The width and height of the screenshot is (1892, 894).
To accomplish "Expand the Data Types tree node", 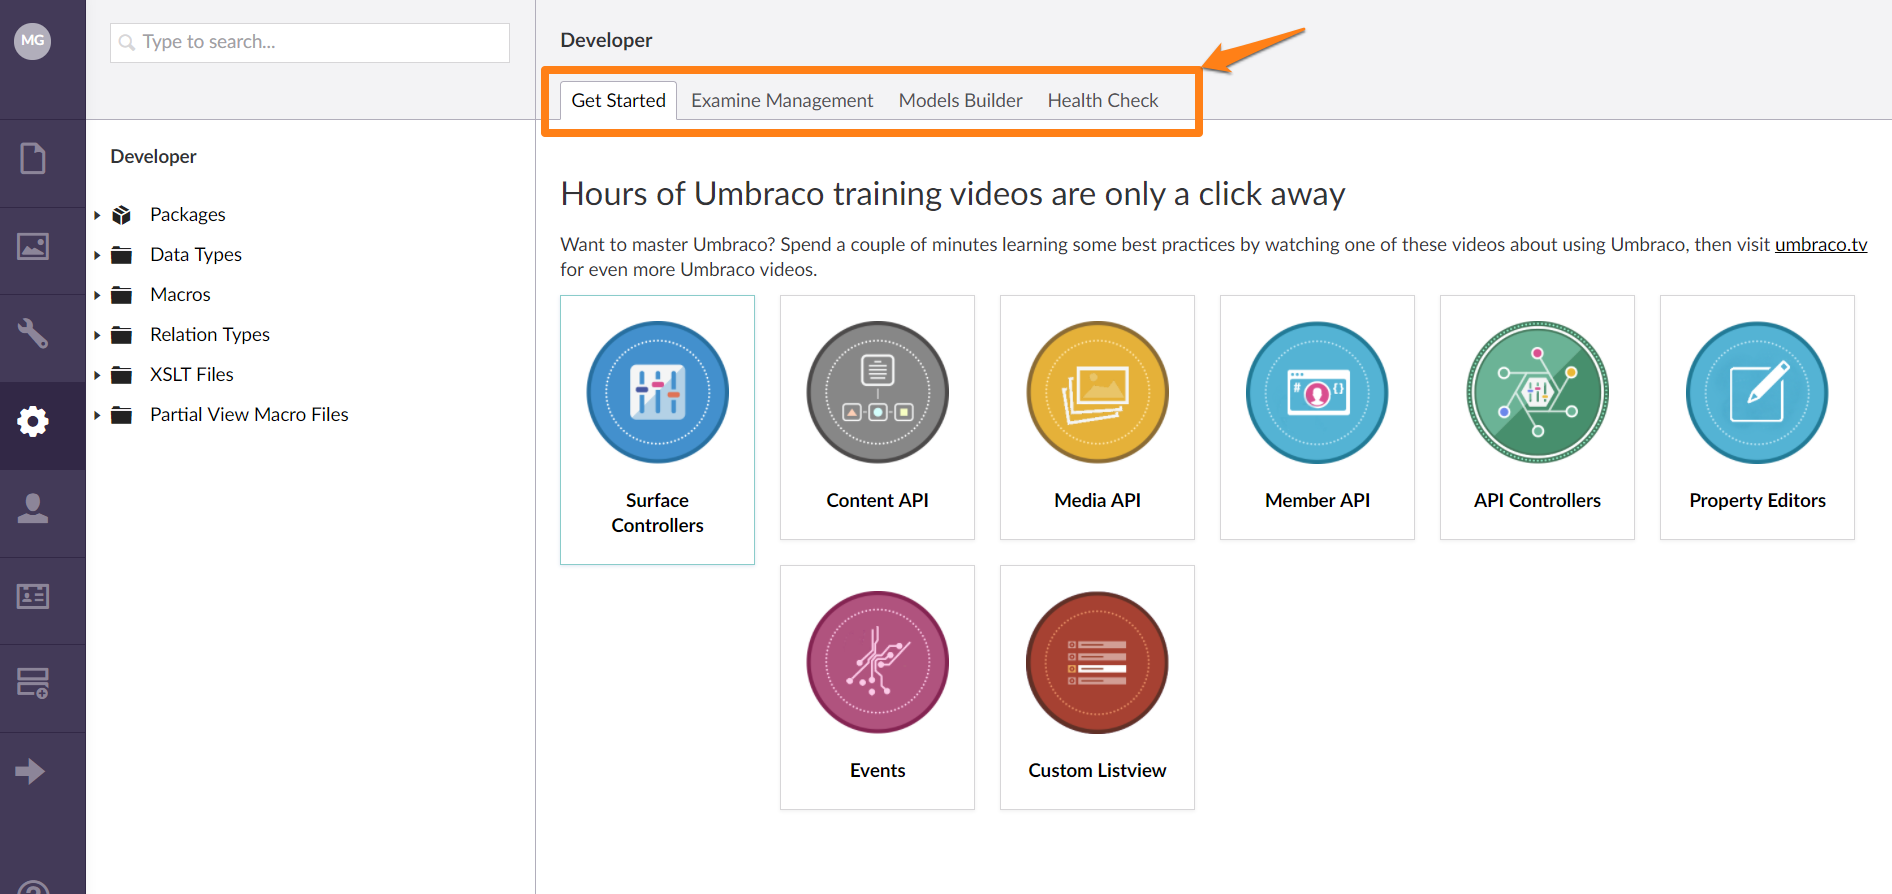I will pos(97,255).
